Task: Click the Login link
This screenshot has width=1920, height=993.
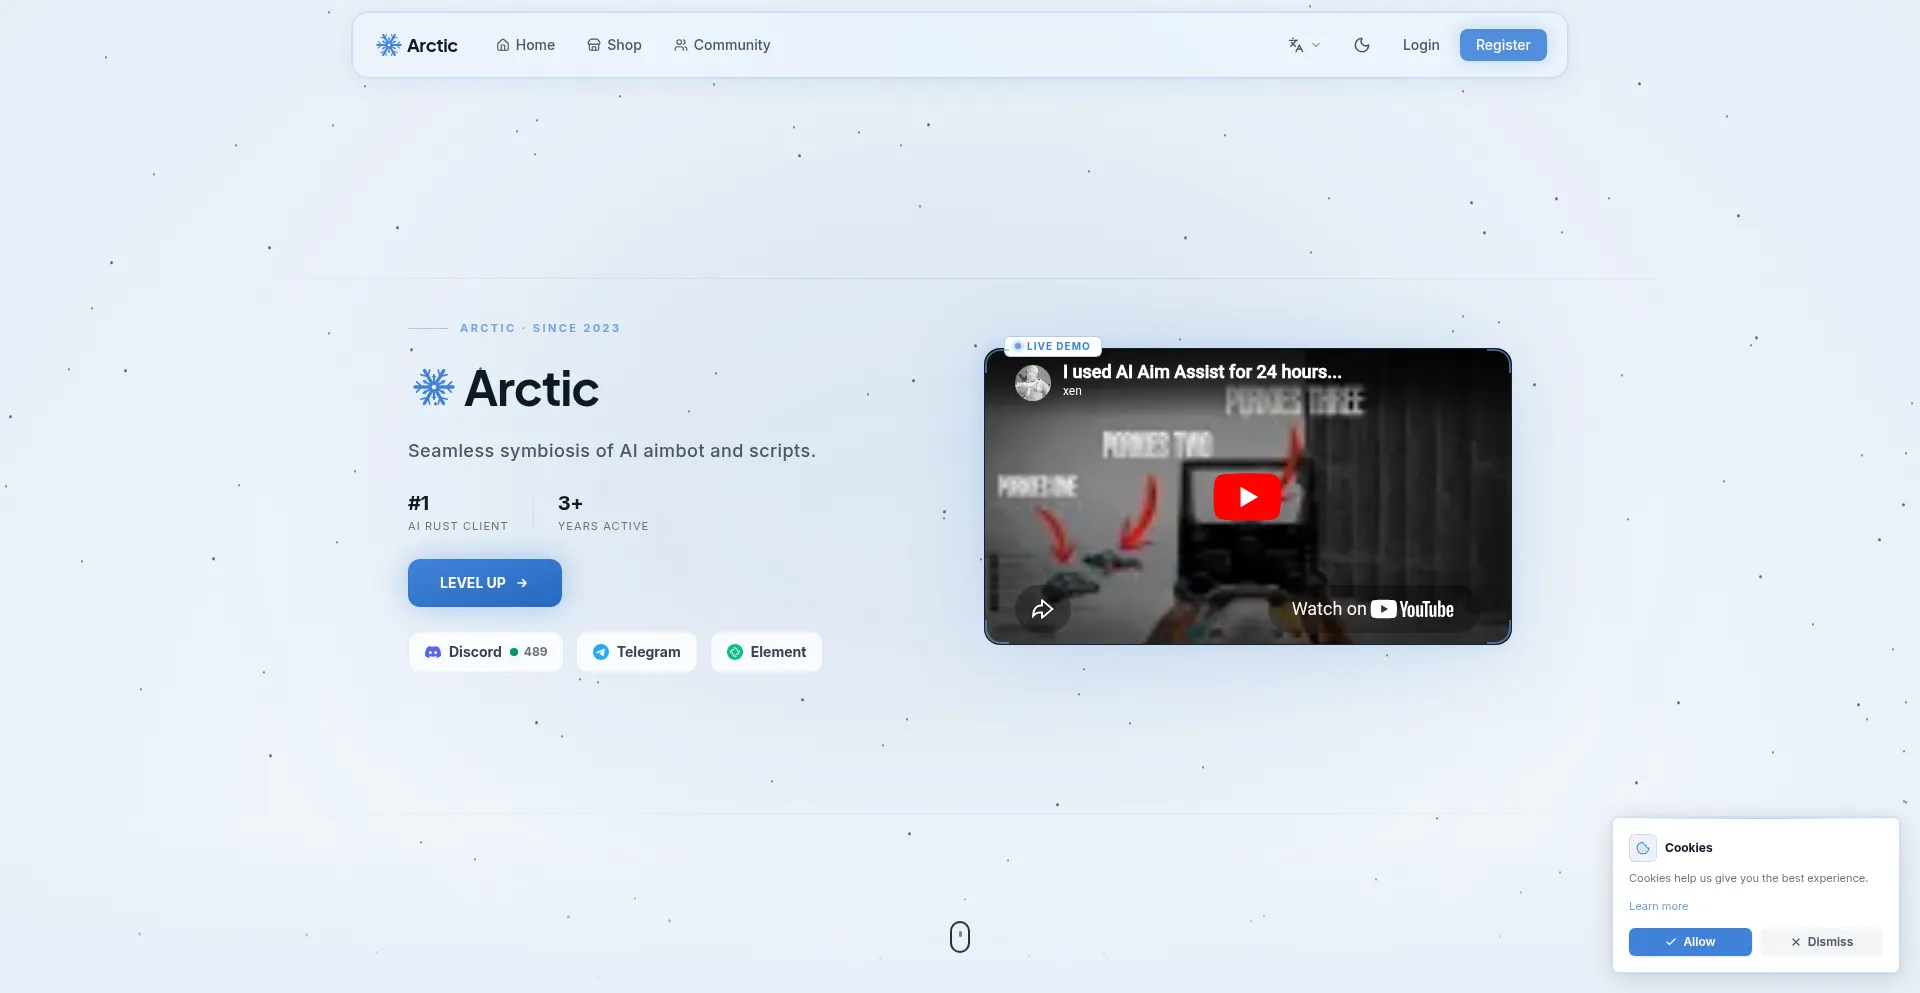Action: pyautogui.click(x=1421, y=45)
